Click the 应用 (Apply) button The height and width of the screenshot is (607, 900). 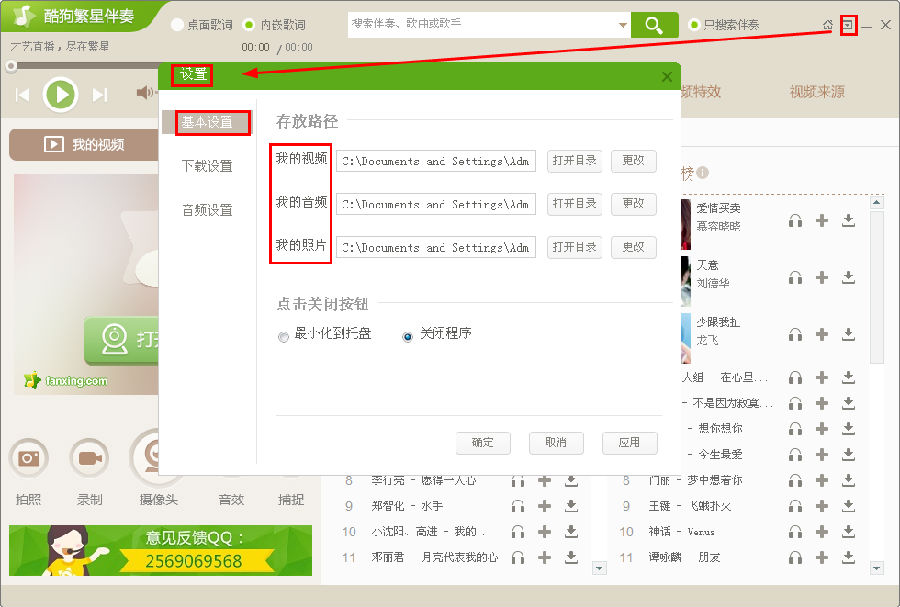point(629,443)
